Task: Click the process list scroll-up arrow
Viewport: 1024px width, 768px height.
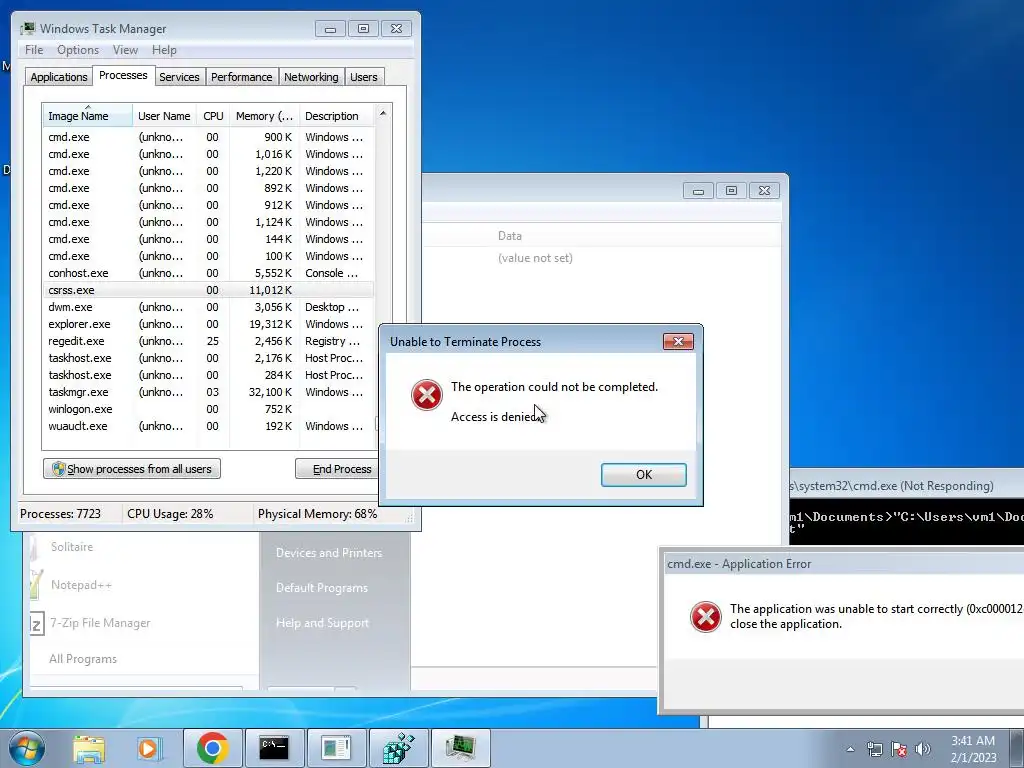Action: click(383, 113)
